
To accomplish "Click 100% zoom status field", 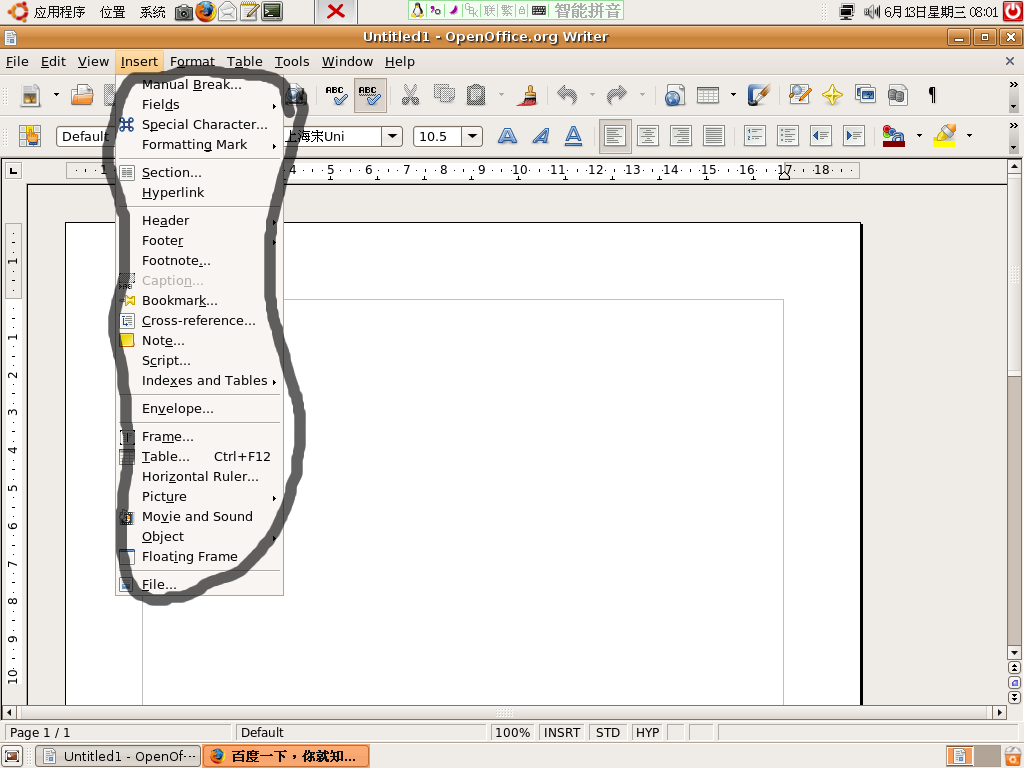I will (513, 732).
